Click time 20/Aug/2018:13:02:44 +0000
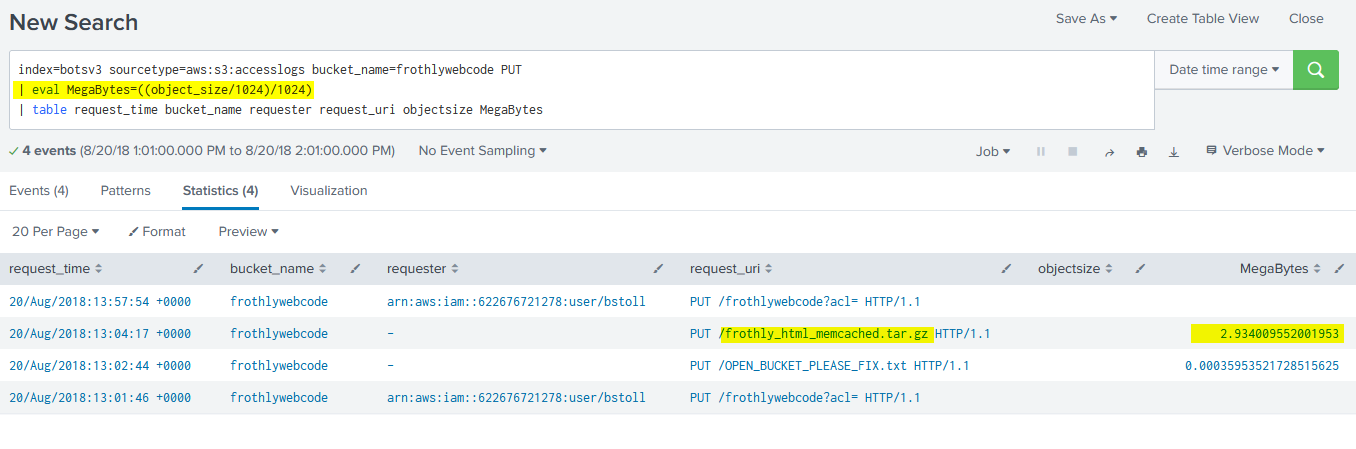The height and width of the screenshot is (449, 1356). 100,365
